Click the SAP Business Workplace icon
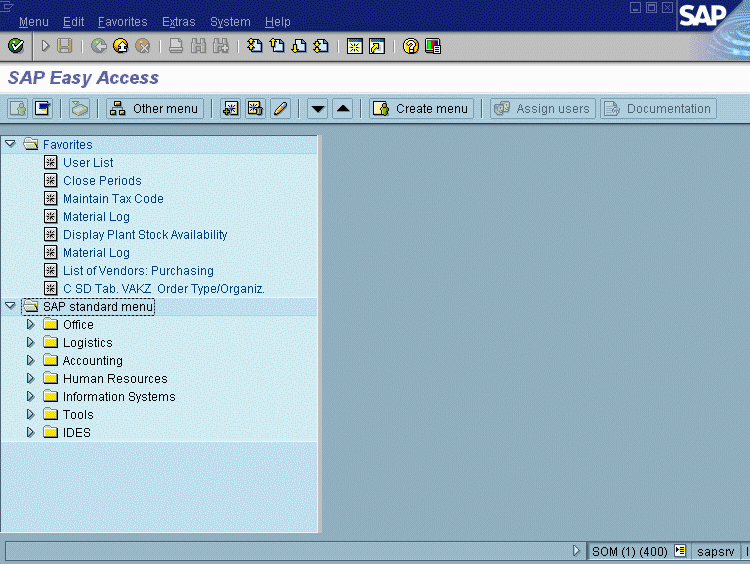The image size is (750, 564). pyautogui.click(x=79, y=109)
